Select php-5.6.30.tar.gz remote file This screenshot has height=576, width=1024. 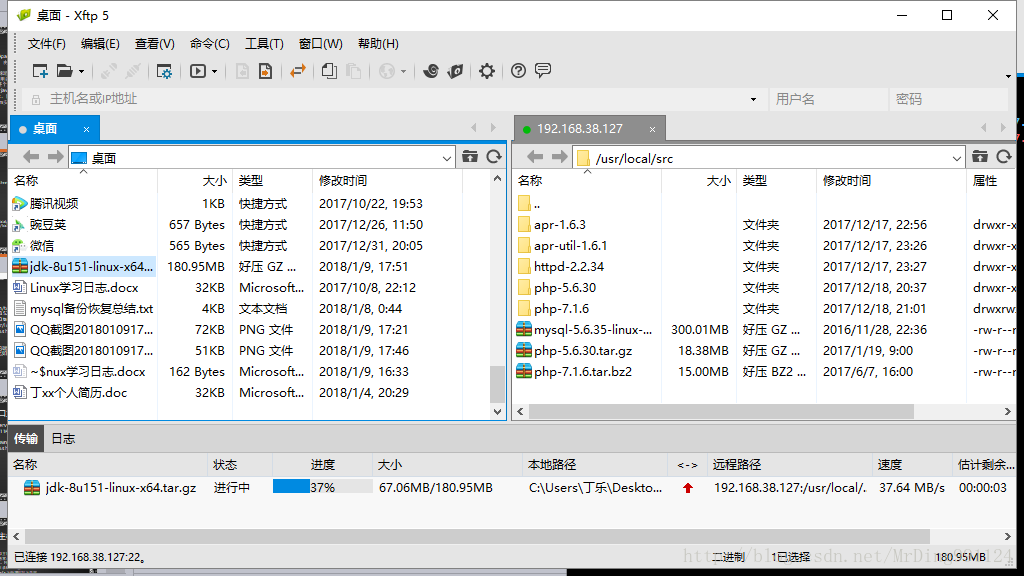pos(575,351)
